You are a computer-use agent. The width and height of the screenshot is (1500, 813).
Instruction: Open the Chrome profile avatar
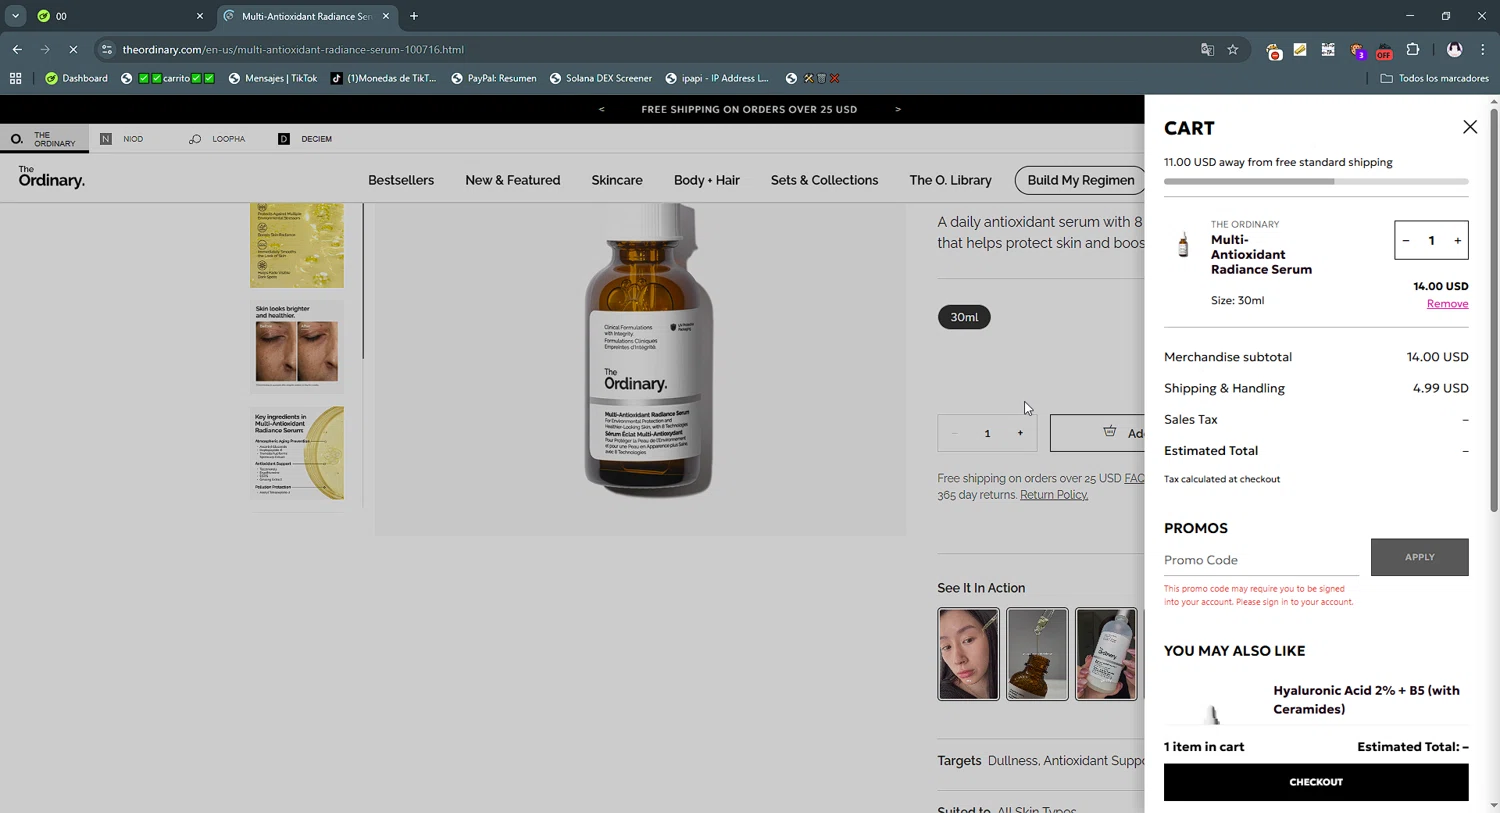click(1454, 49)
